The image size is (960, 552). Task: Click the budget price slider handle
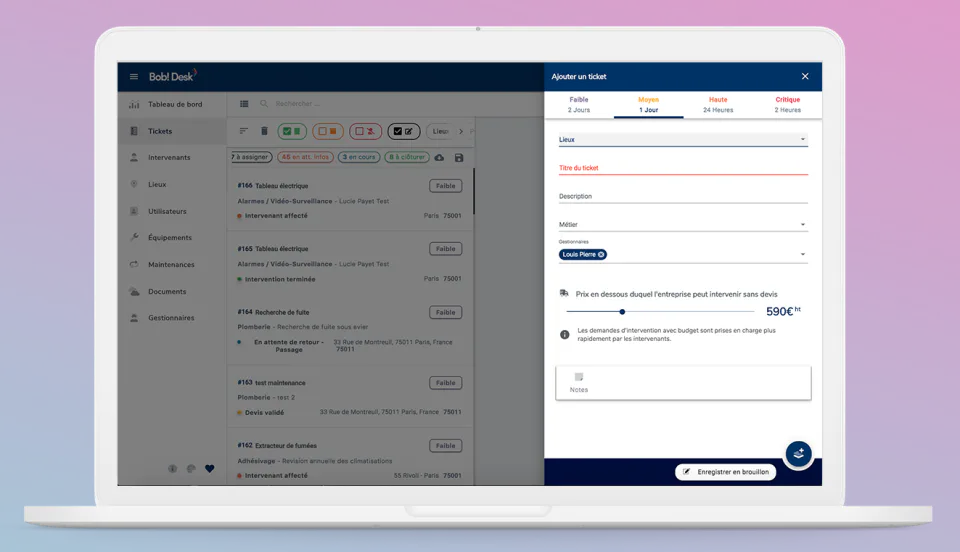pyautogui.click(x=622, y=311)
